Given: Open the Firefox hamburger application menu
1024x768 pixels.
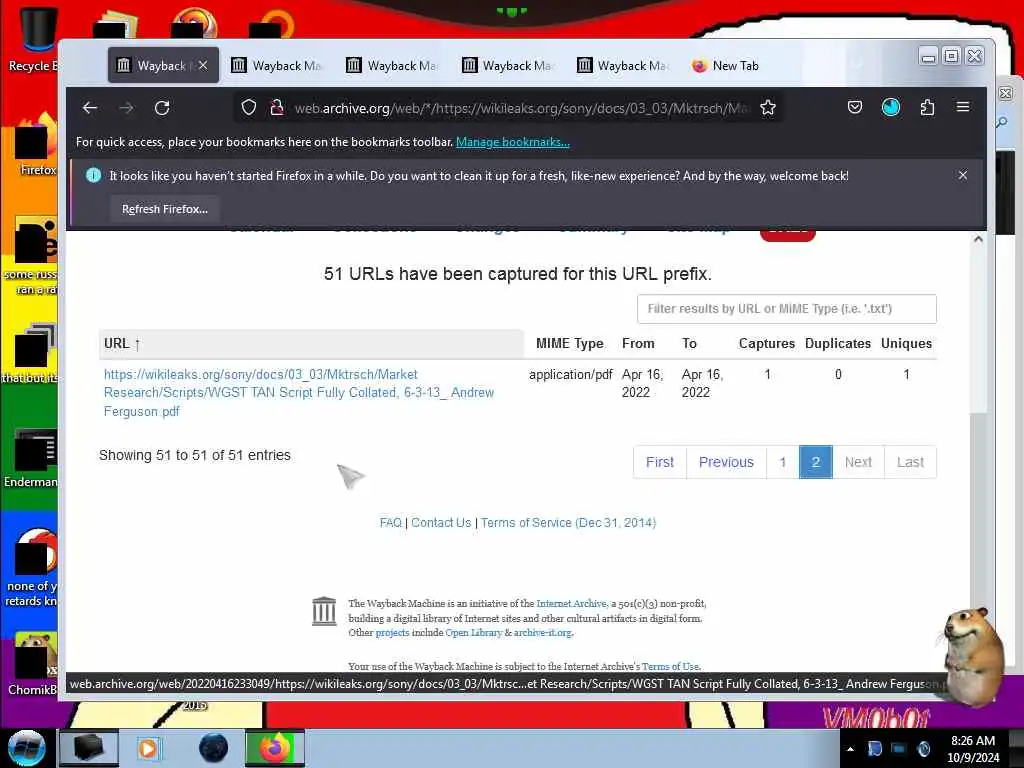Looking at the screenshot, I should coord(963,107).
